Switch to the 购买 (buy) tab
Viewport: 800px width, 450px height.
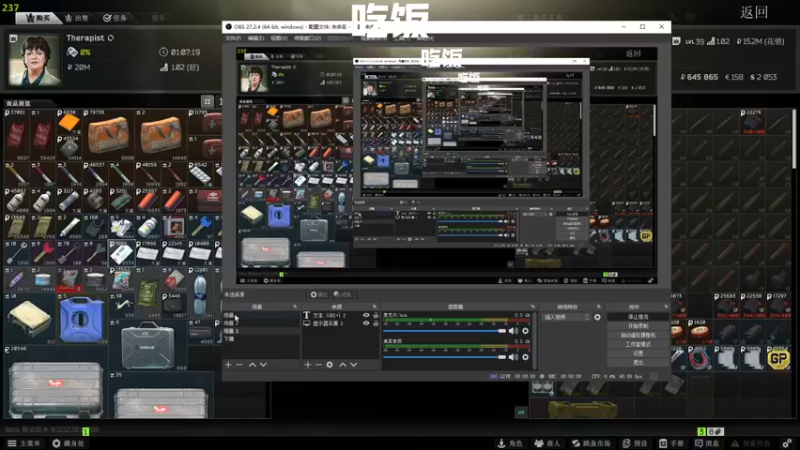pos(37,18)
